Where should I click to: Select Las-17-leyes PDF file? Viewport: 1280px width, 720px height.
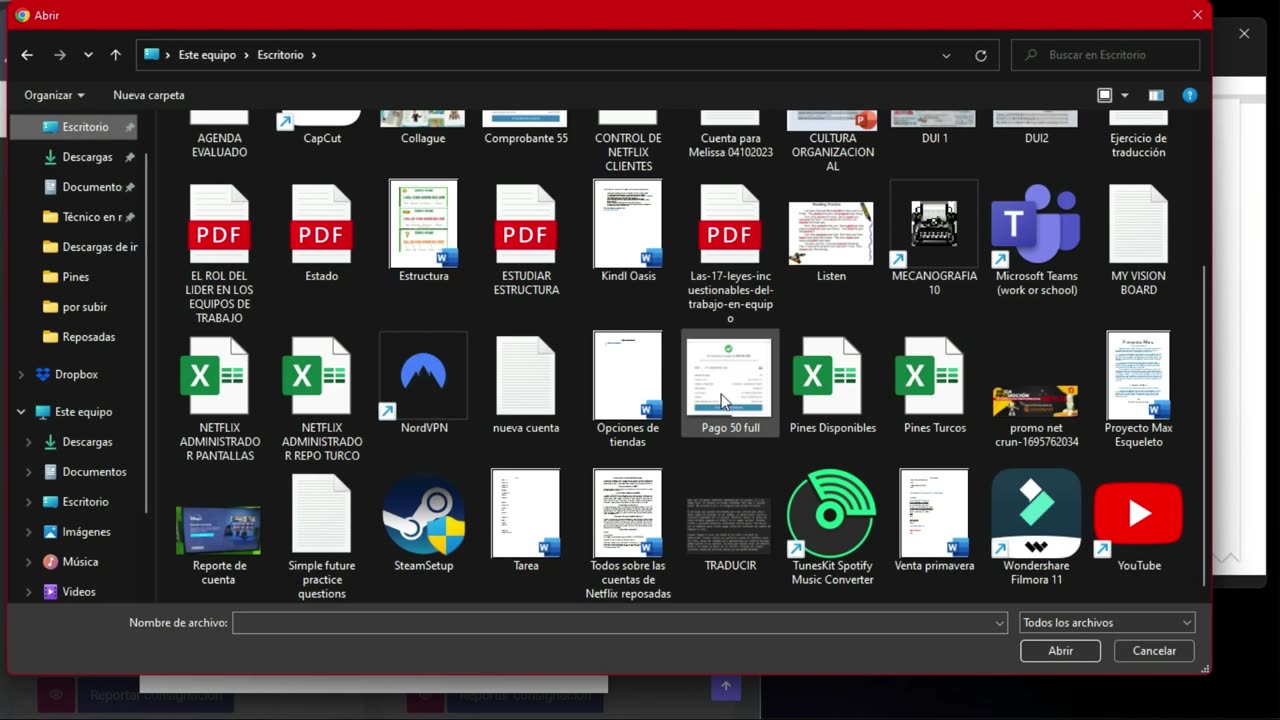730,224
